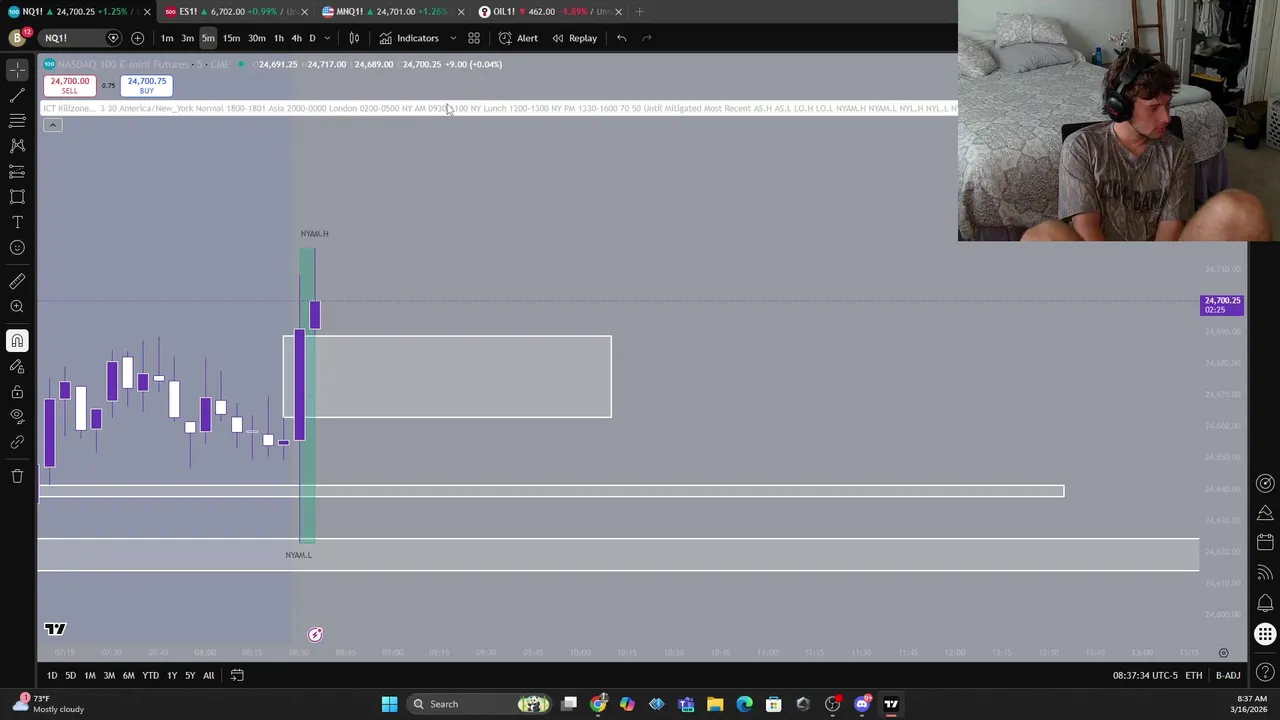1280x720 pixels.
Task: Set the 5D date range
Action: point(70,675)
